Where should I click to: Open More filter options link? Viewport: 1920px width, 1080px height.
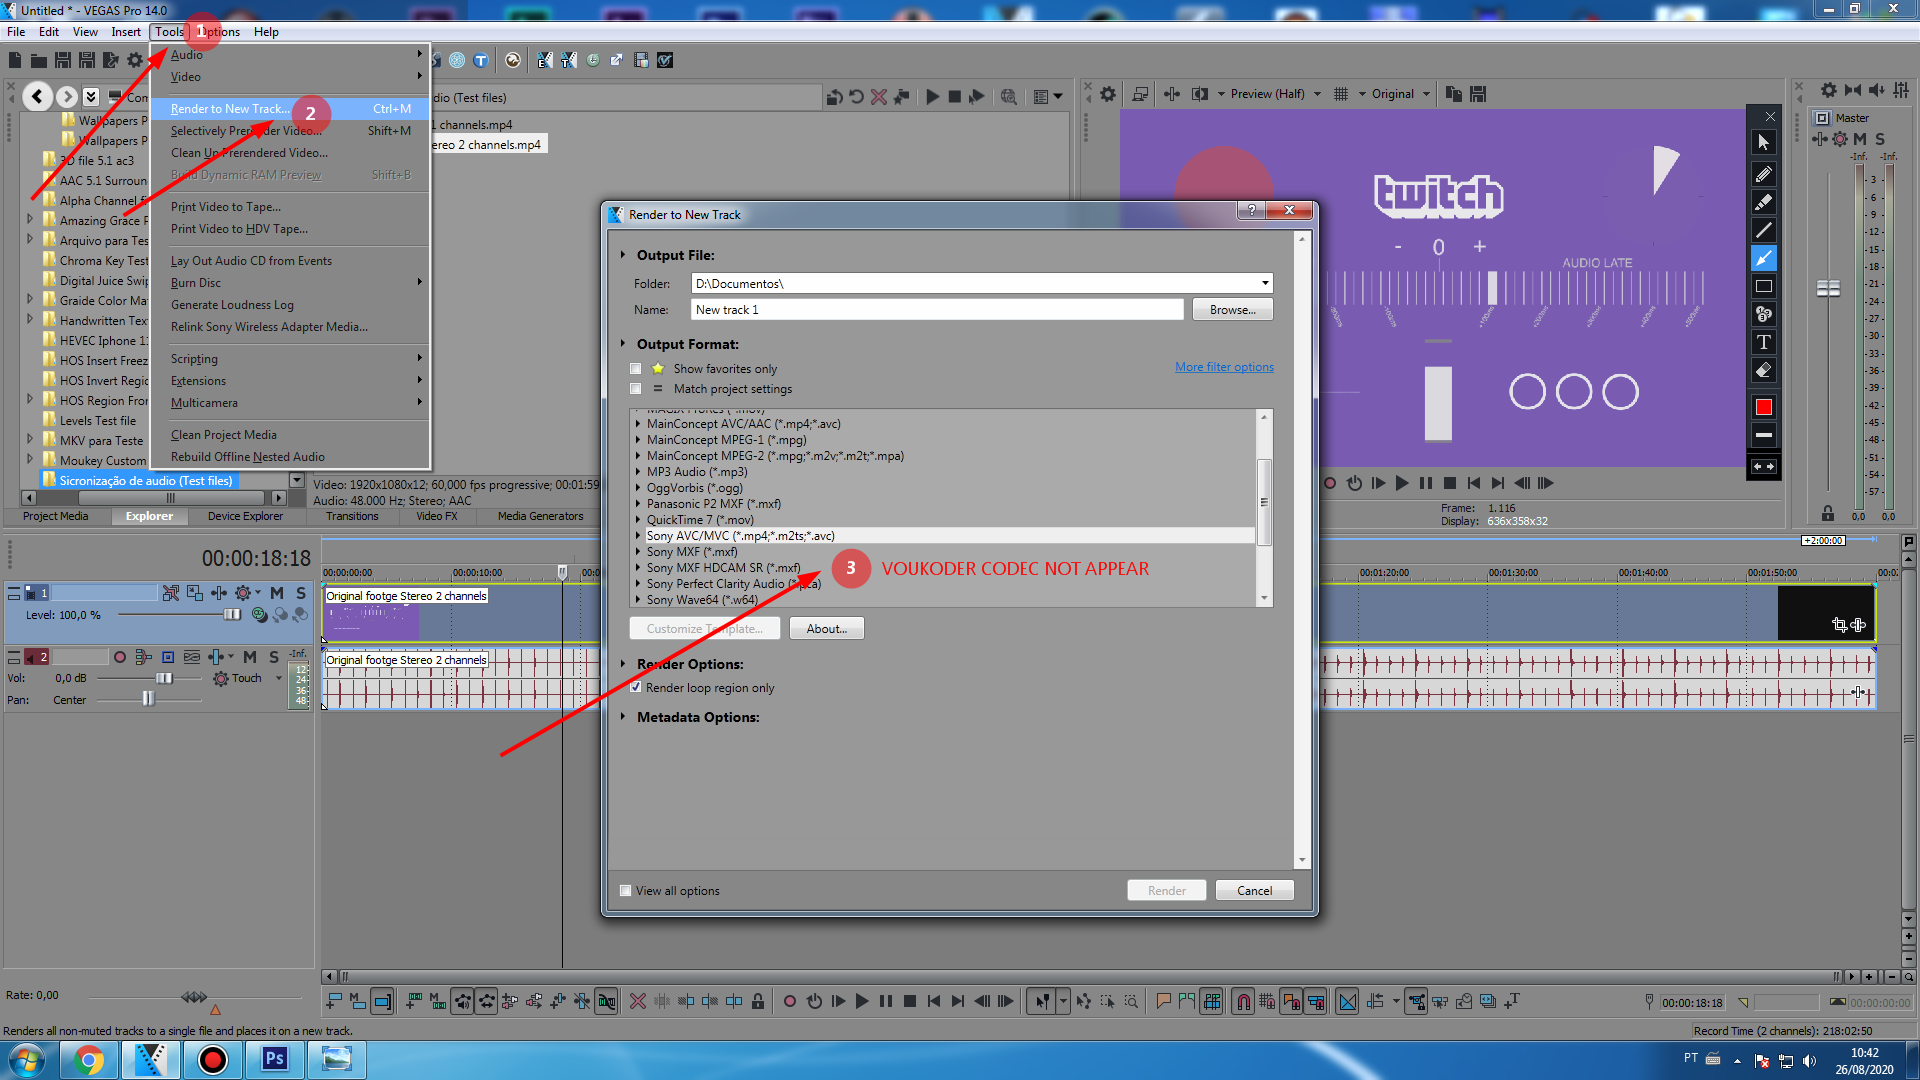click(x=1224, y=367)
